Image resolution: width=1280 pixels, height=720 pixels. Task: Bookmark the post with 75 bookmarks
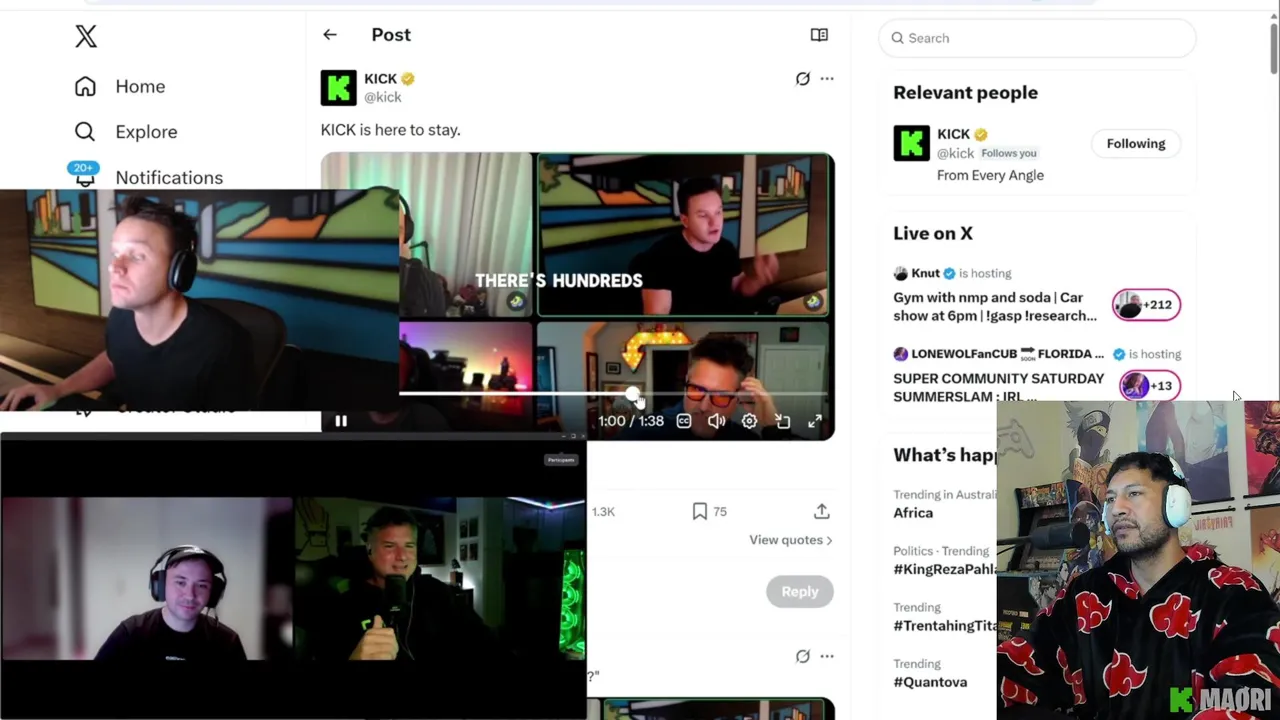pyautogui.click(x=700, y=512)
